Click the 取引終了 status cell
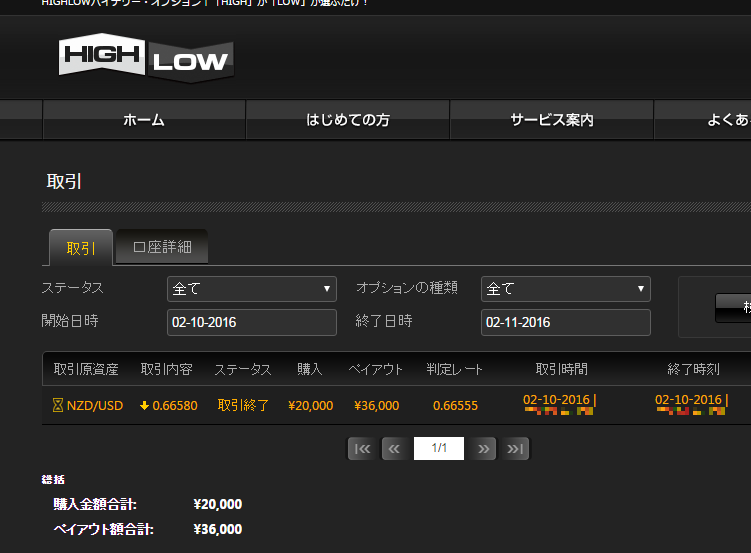 tap(243, 406)
